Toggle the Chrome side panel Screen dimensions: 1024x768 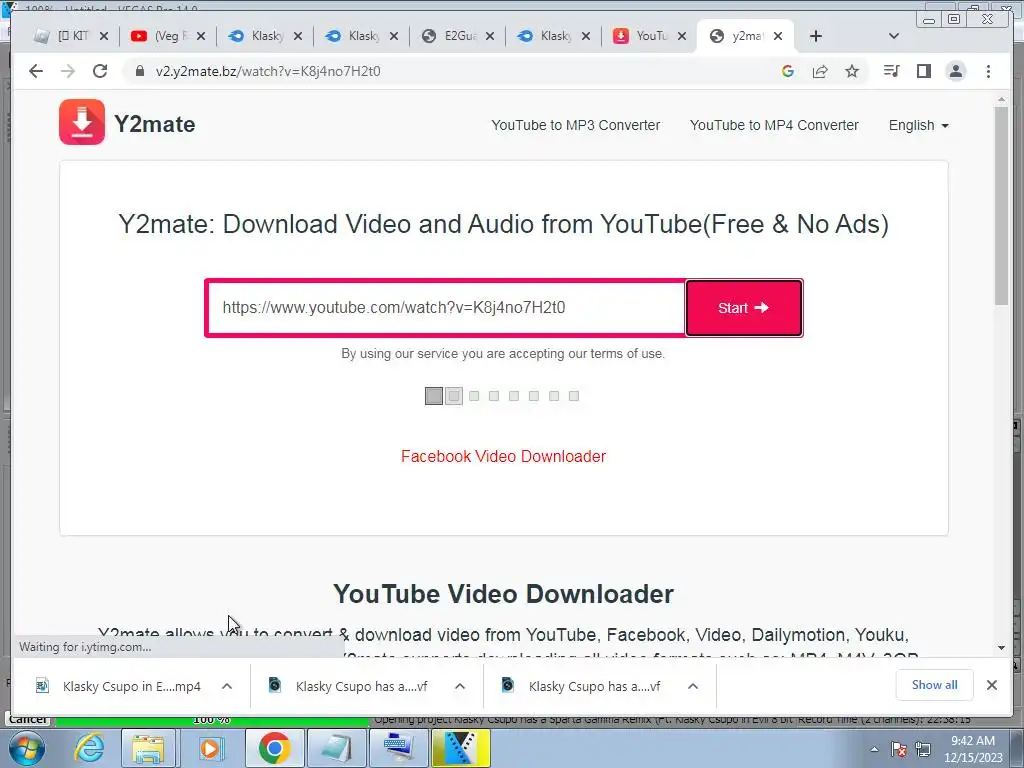(923, 71)
